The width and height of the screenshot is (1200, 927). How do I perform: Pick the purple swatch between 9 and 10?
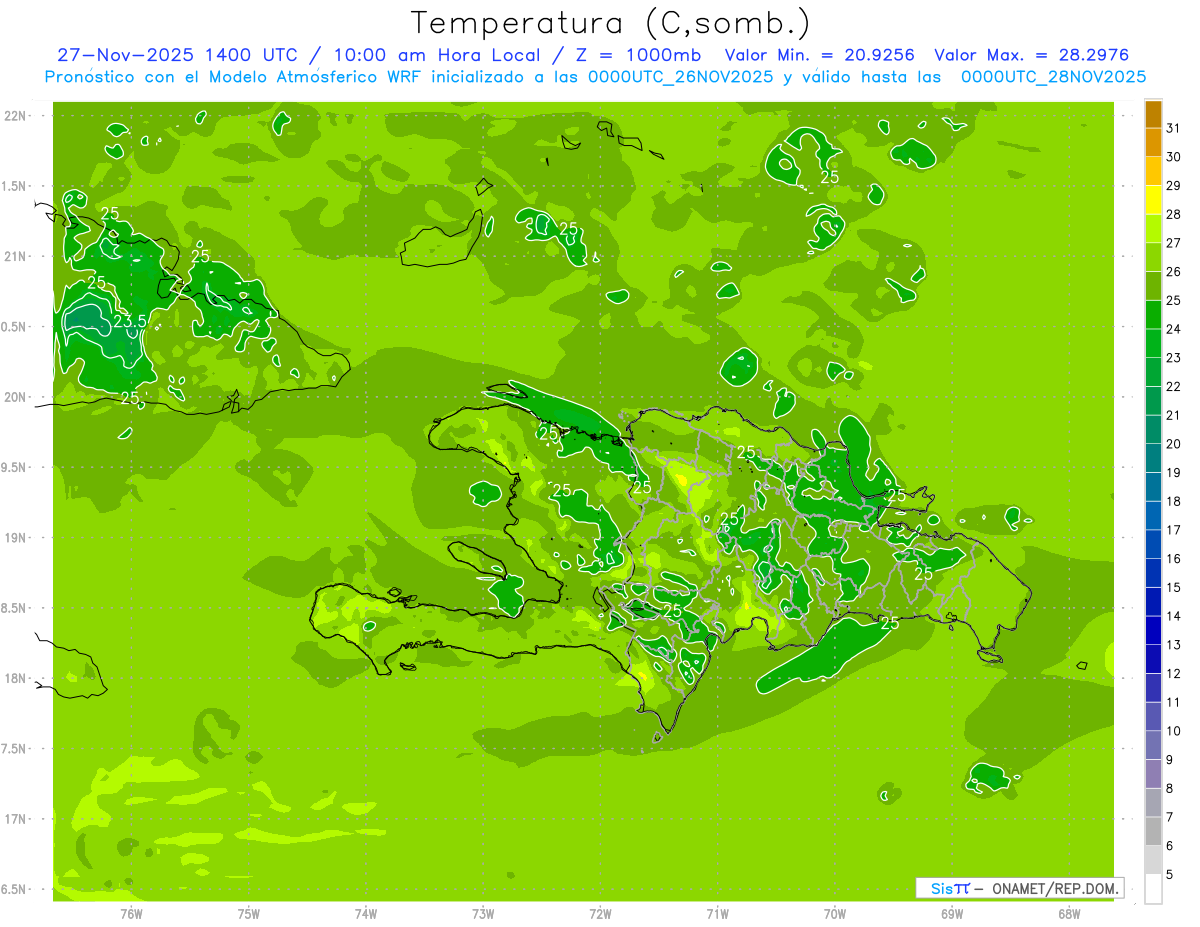pos(1153,745)
